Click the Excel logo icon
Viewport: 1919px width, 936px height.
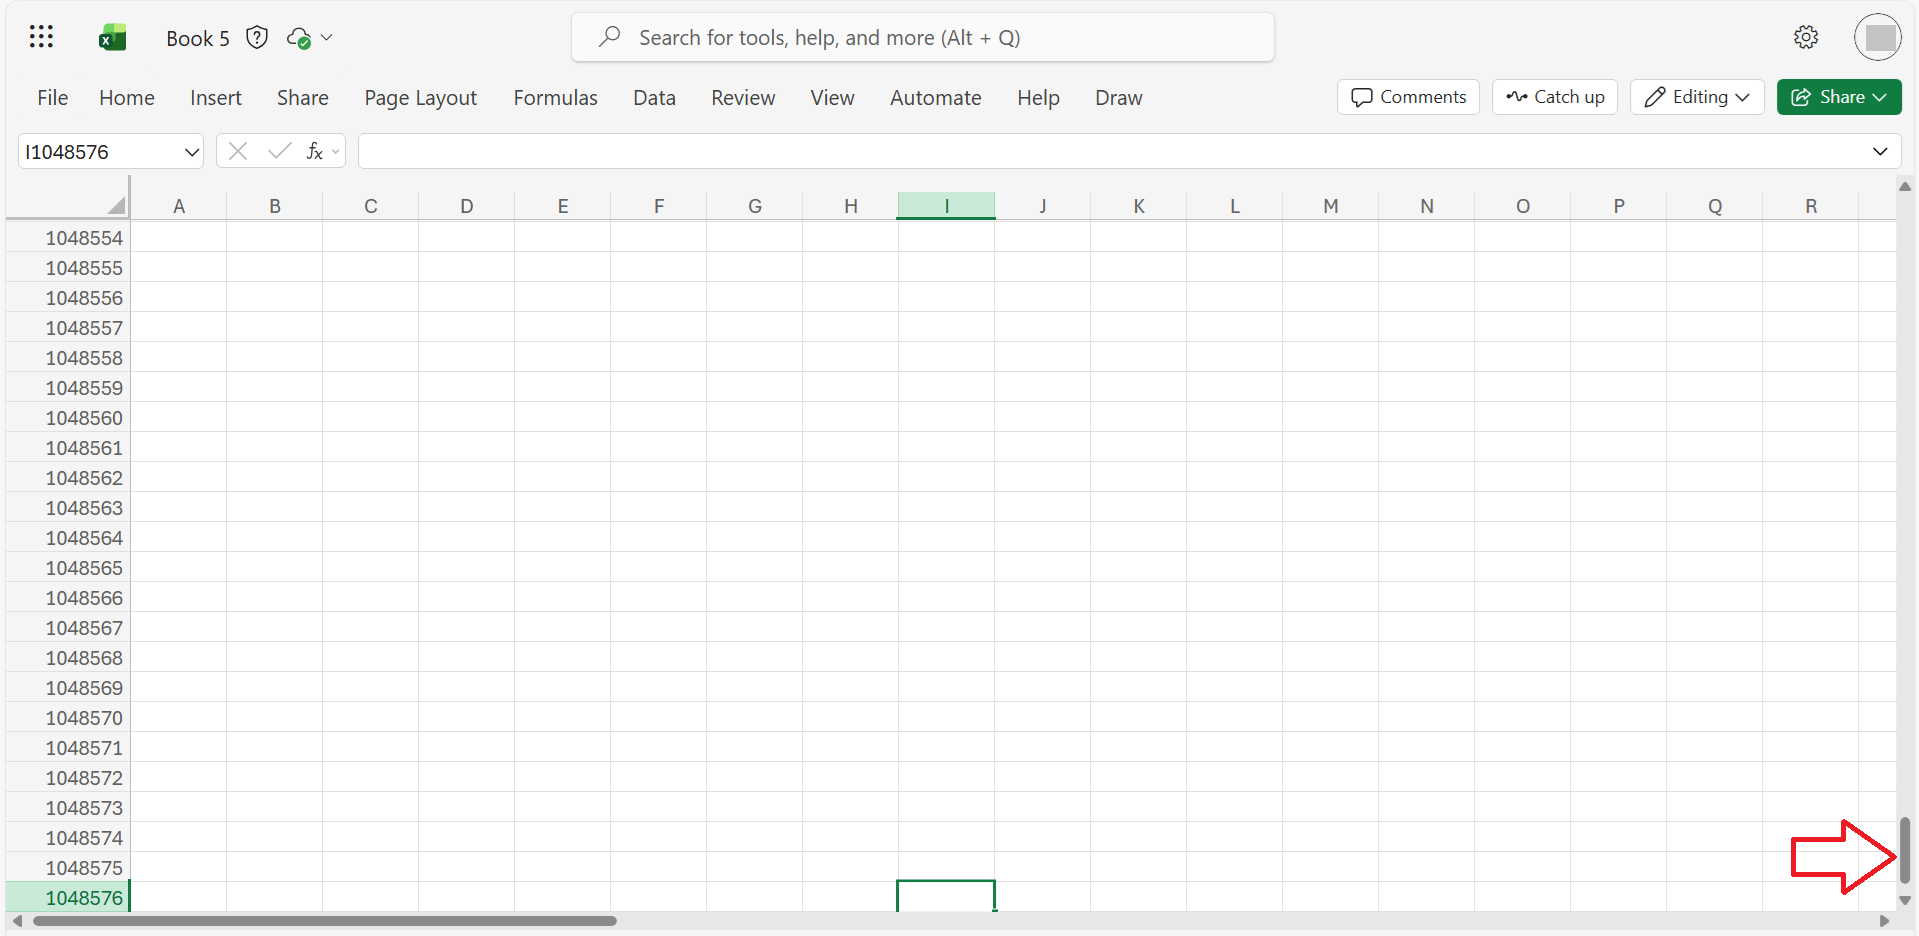[112, 38]
